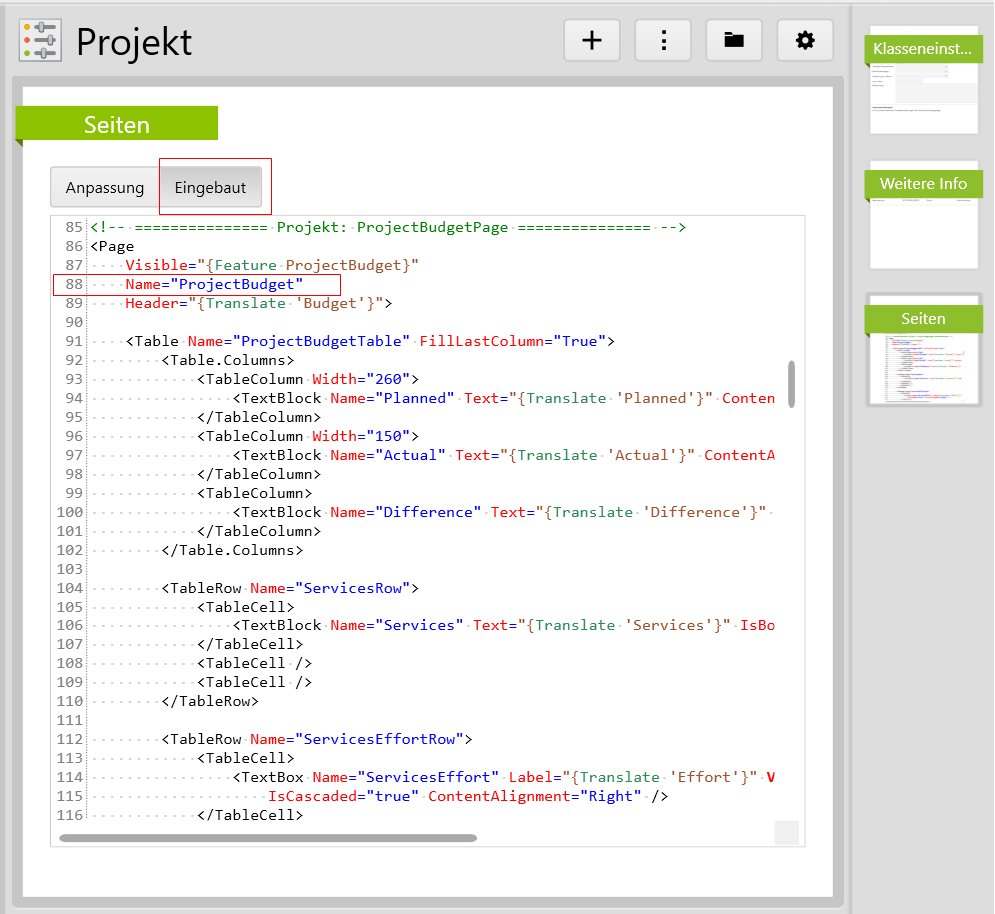Click the plus add button
The image size is (995, 914).
click(592, 40)
